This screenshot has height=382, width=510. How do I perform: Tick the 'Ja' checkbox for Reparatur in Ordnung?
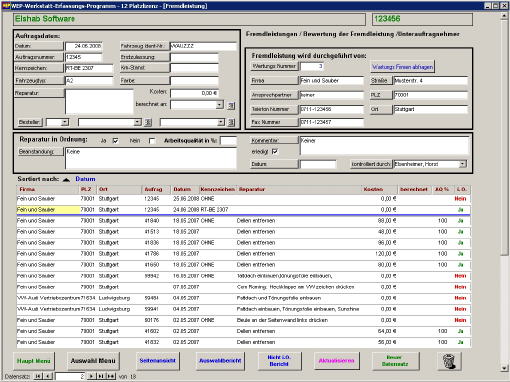(x=115, y=141)
